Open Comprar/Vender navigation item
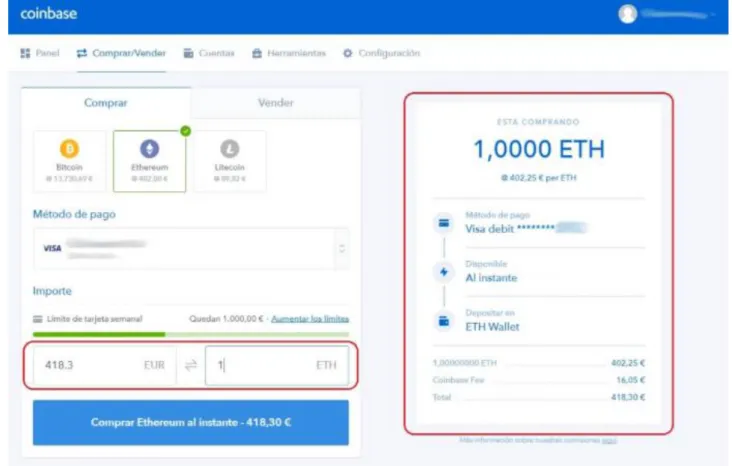The image size is (732, 466). [121, 53]
